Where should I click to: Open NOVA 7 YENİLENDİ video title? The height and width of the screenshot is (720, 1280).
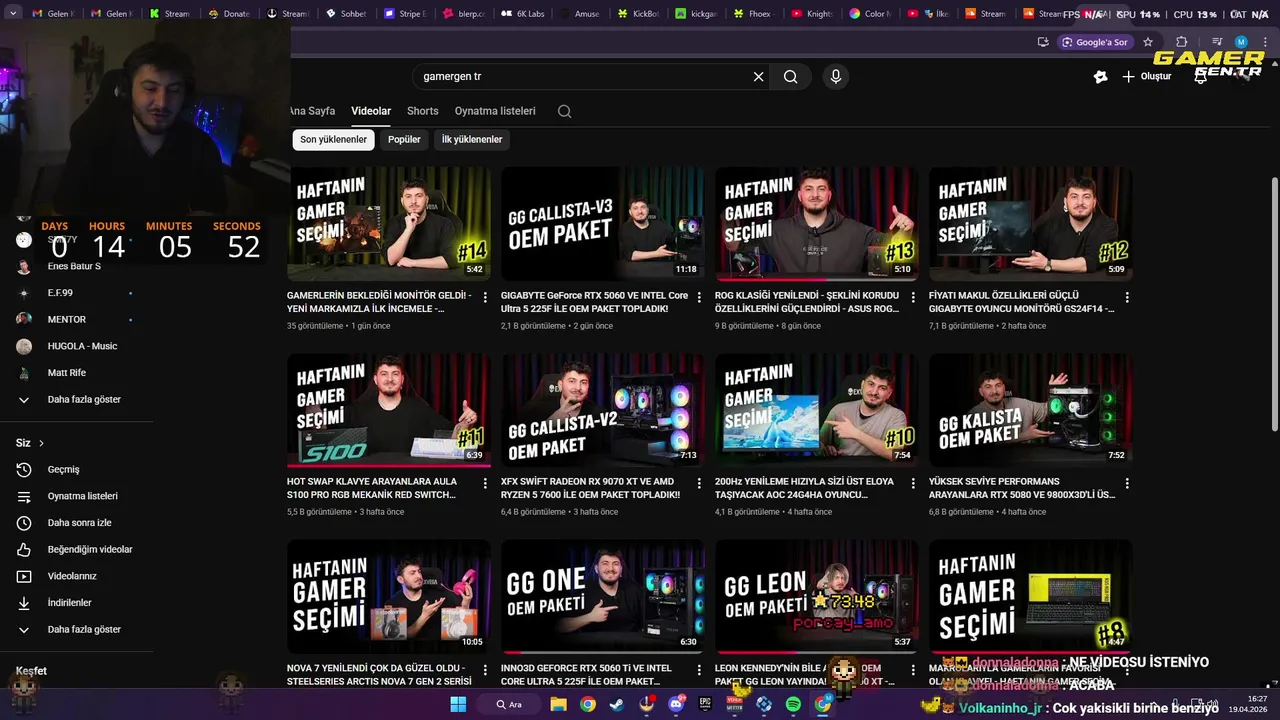coord(379,675)
